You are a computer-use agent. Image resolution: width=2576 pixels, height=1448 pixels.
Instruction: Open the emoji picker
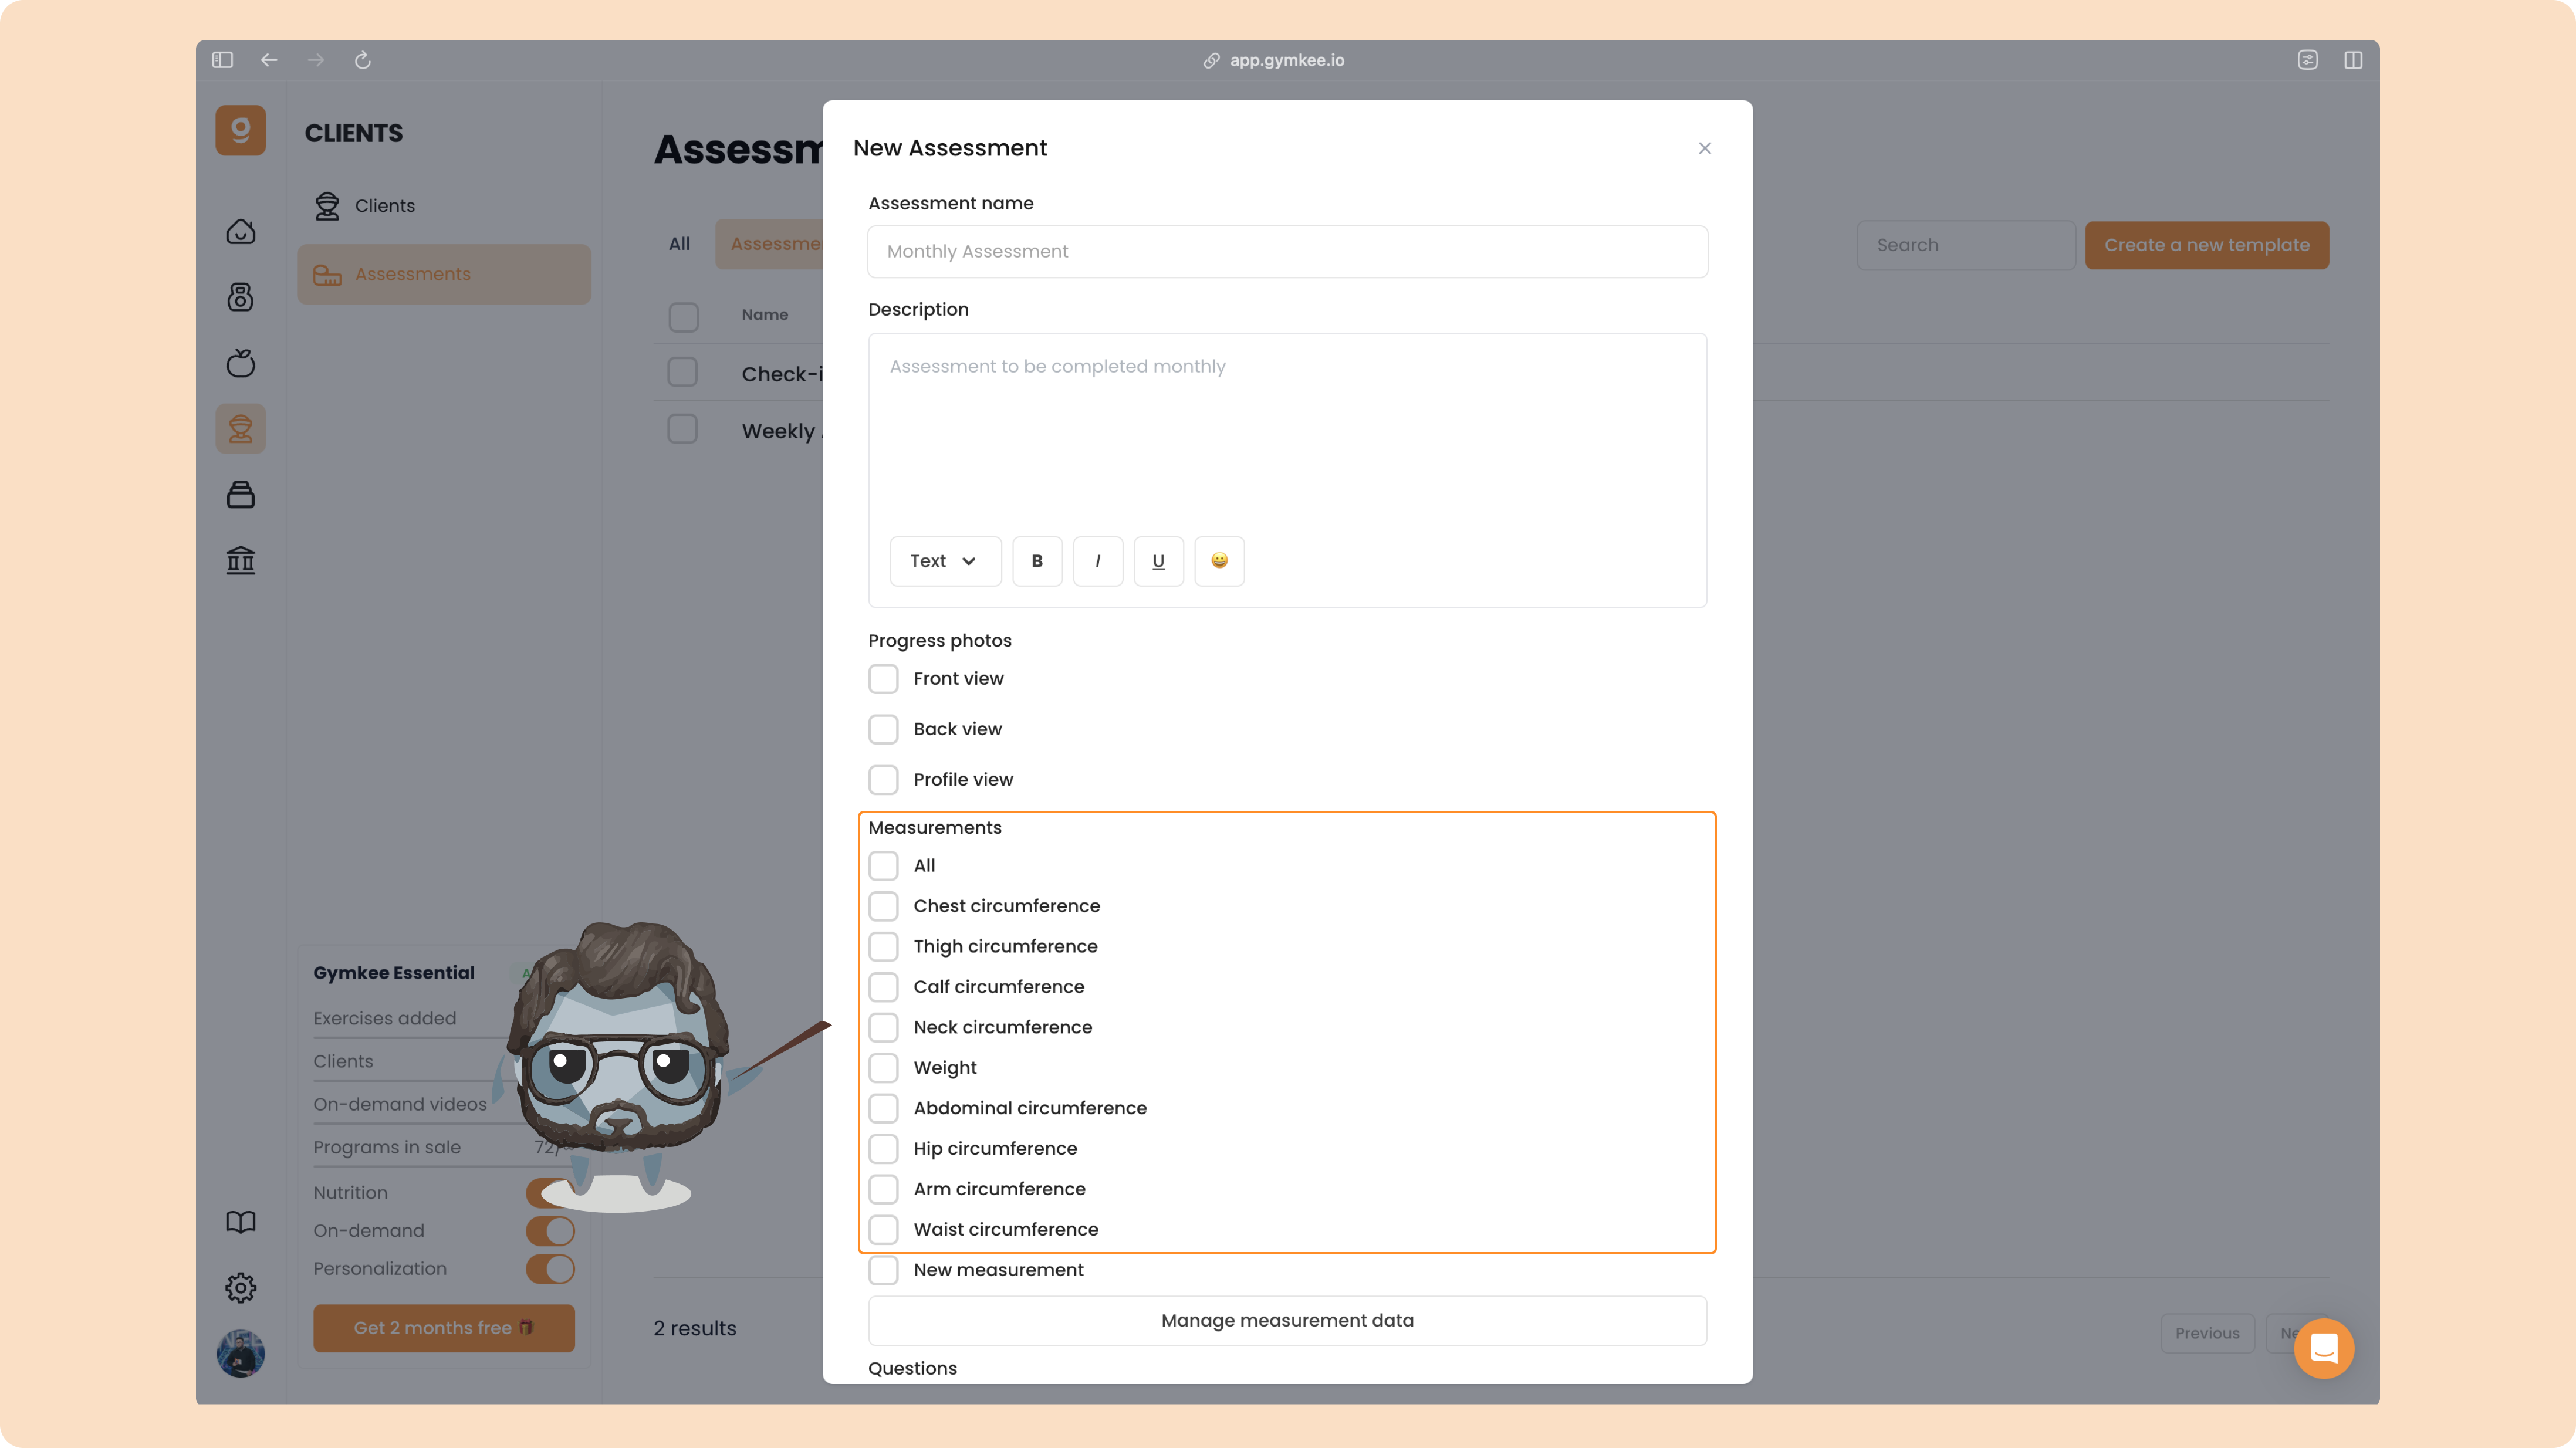tap(1219, 561)
